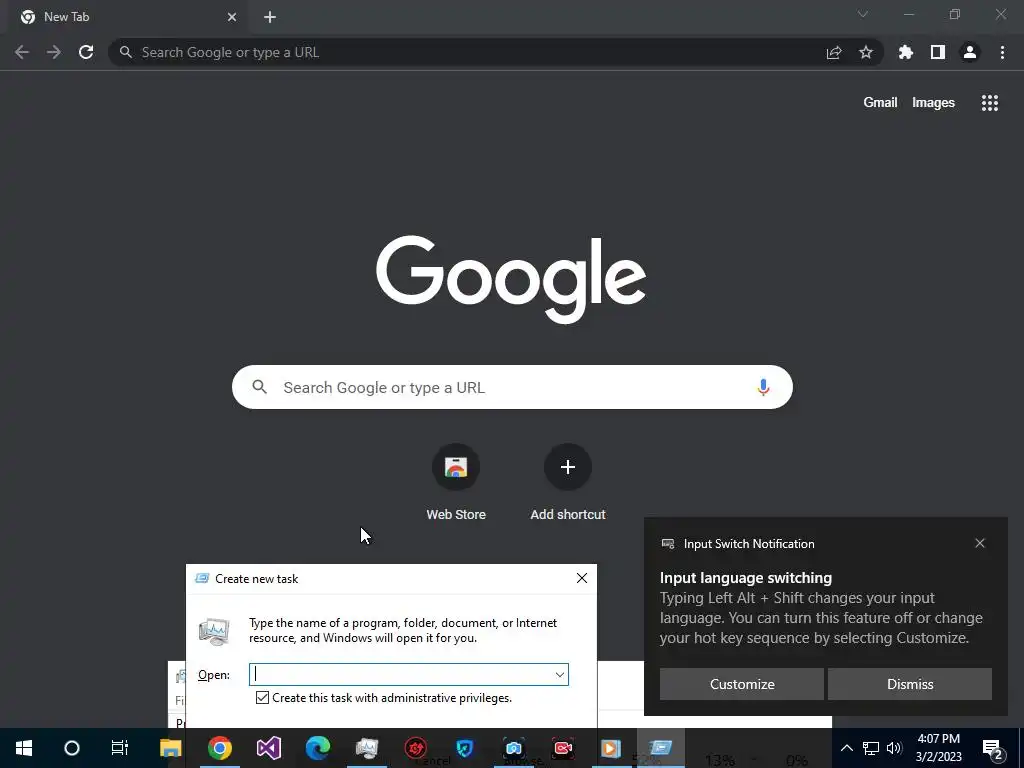
Task: Open Visual Studio from the taskbar
Action: (x=268, y=748)
